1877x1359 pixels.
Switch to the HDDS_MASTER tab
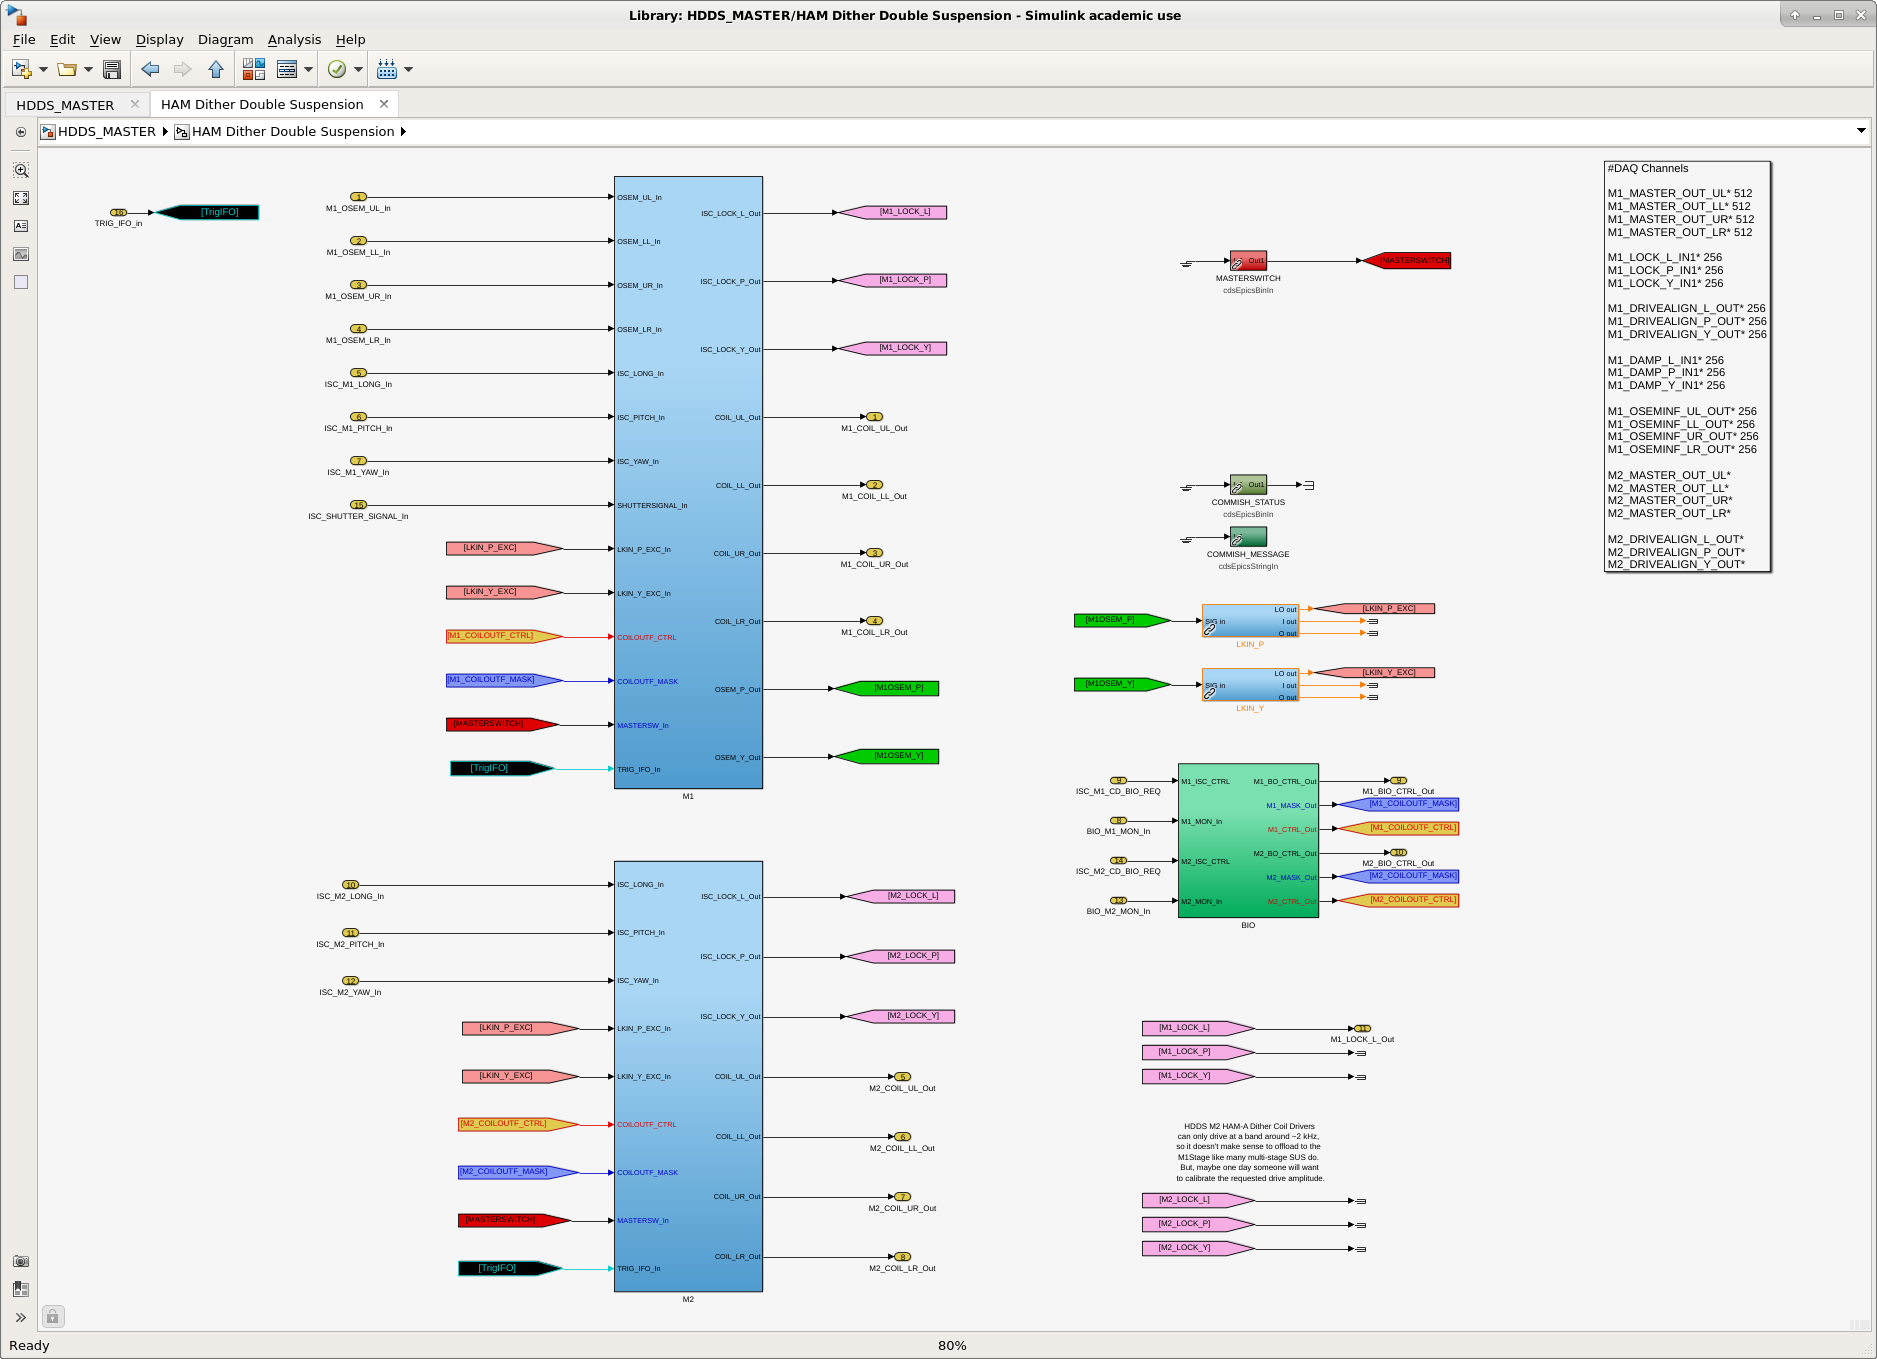[x=65, y=105]
